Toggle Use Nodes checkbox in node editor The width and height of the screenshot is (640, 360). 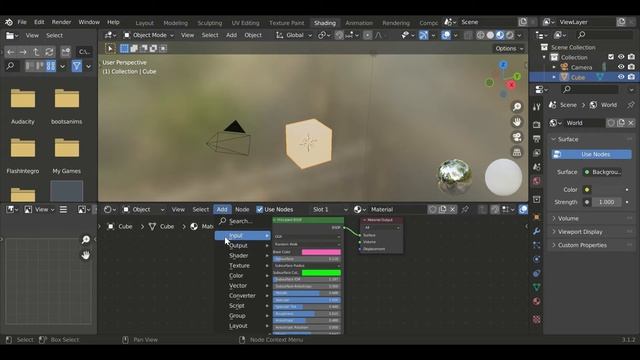pyautogui.click(x=260, y=209)
